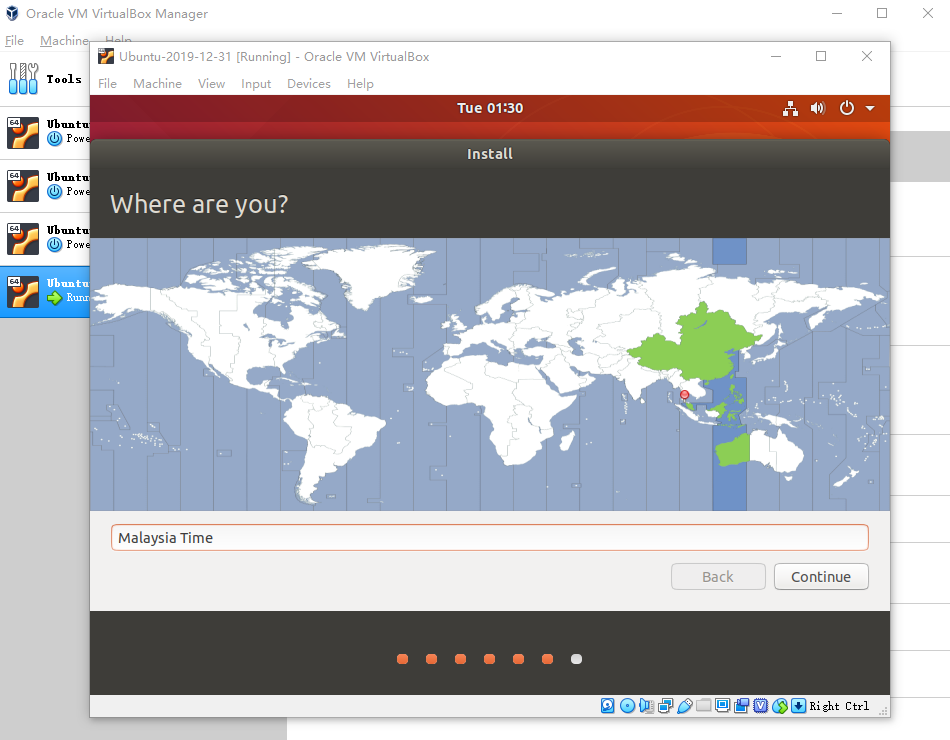Open the Devices menu of the VM window
The image size is (950, 740).
point(309,84)
